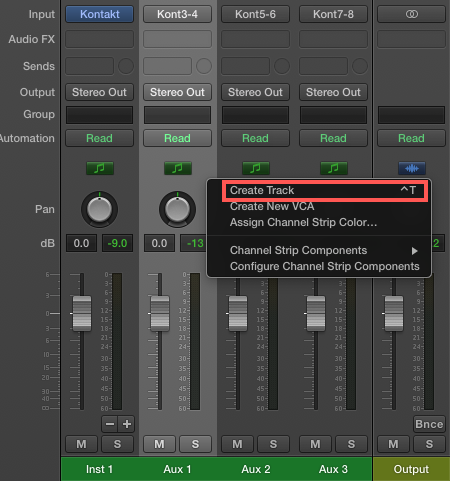Open the Kont7-8 input slot

click(x=334, y=14)
